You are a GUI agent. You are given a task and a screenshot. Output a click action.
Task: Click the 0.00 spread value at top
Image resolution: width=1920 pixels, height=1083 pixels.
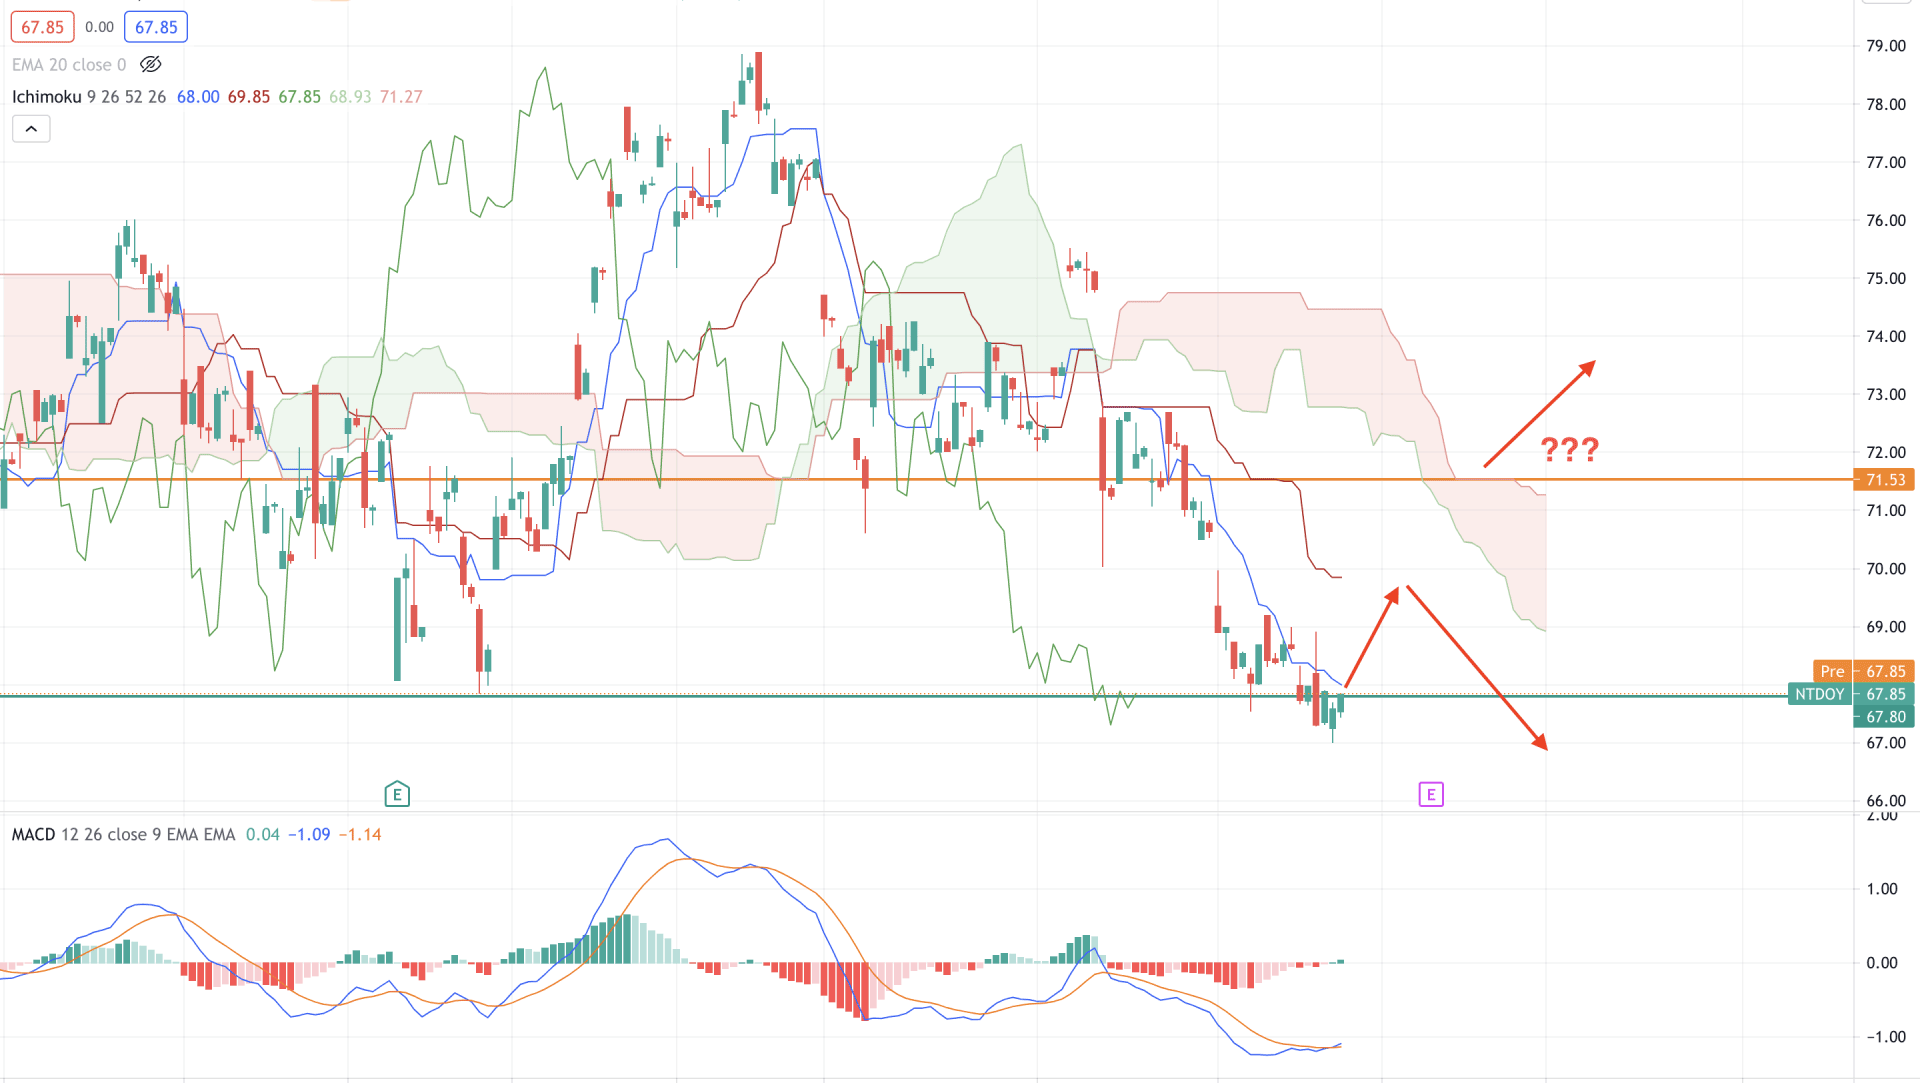coord(99,27)
